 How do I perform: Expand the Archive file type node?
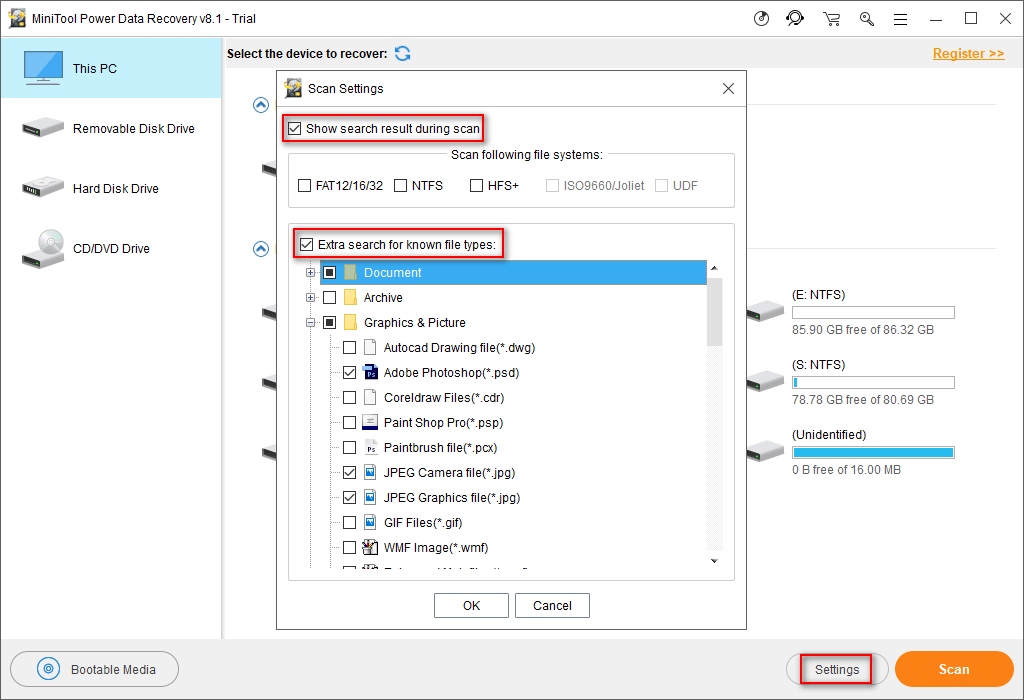(x=310, y=297)
